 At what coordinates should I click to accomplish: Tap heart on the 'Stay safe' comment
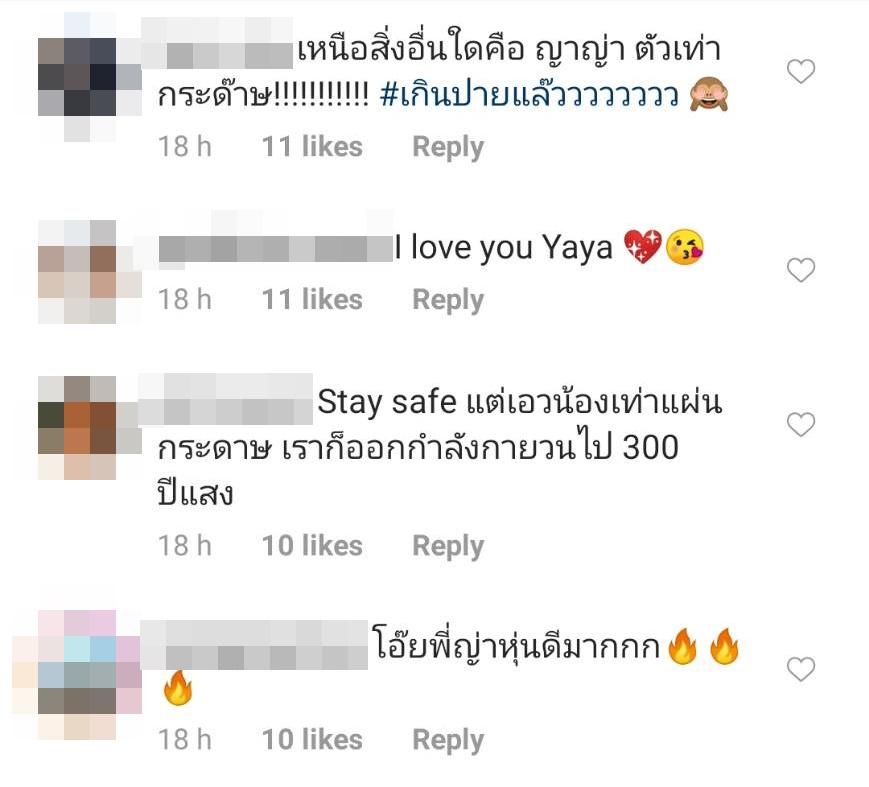[x=801, y=425]
